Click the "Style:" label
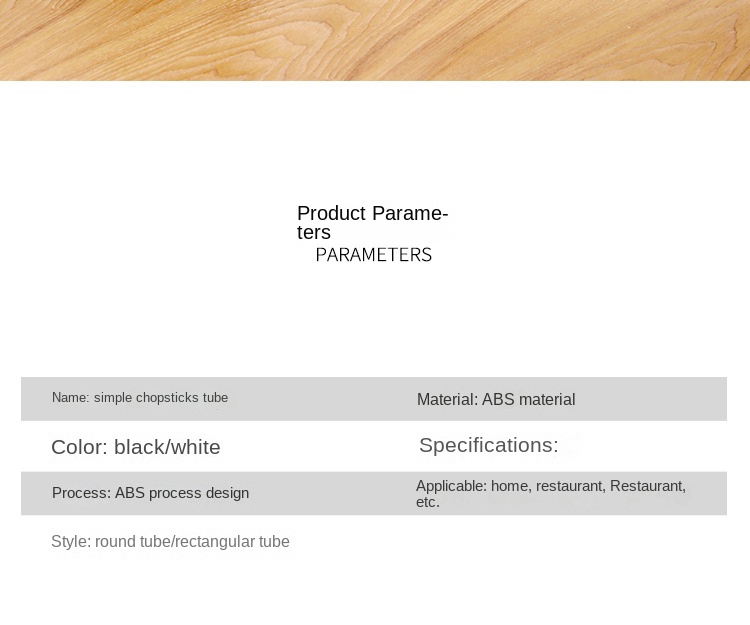 click(x=70, y=542)
